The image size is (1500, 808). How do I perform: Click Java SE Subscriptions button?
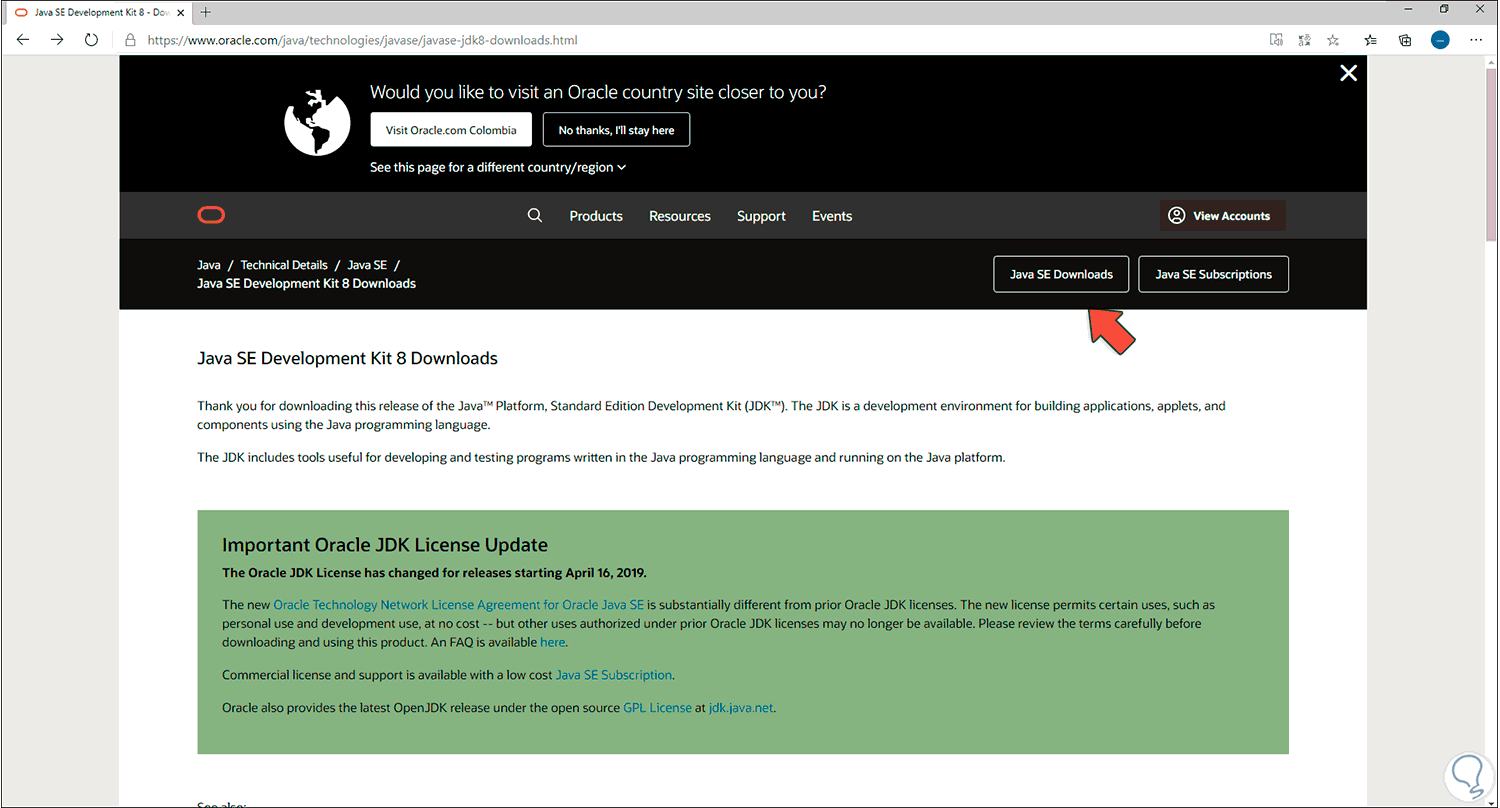(x=1213, y=274)
